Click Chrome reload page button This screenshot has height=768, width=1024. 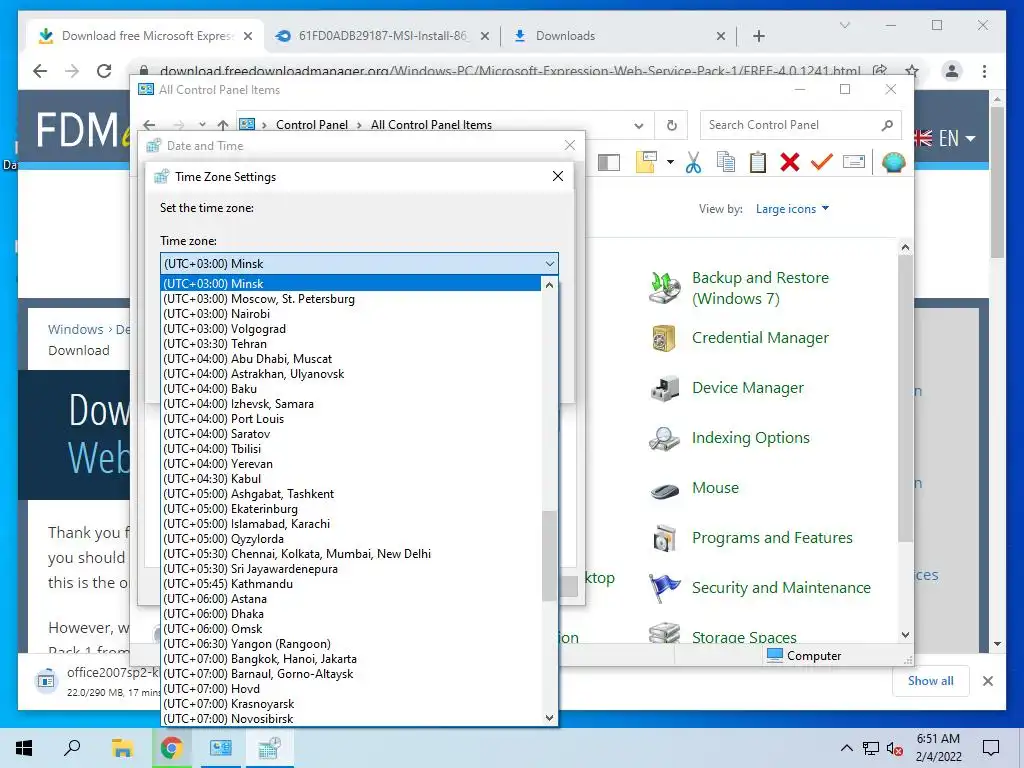pyautogui.click(x=104, y=71)
